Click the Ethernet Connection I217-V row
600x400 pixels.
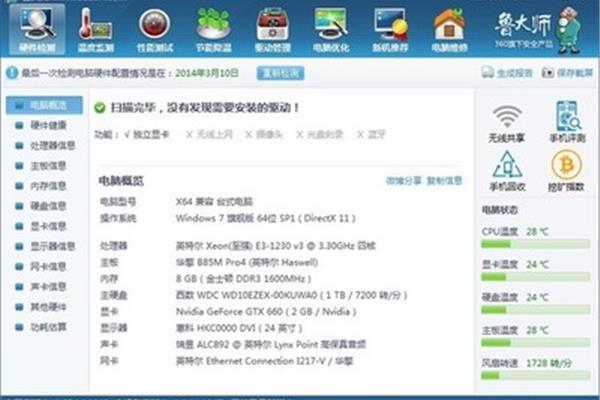click(x=226, y=361)
